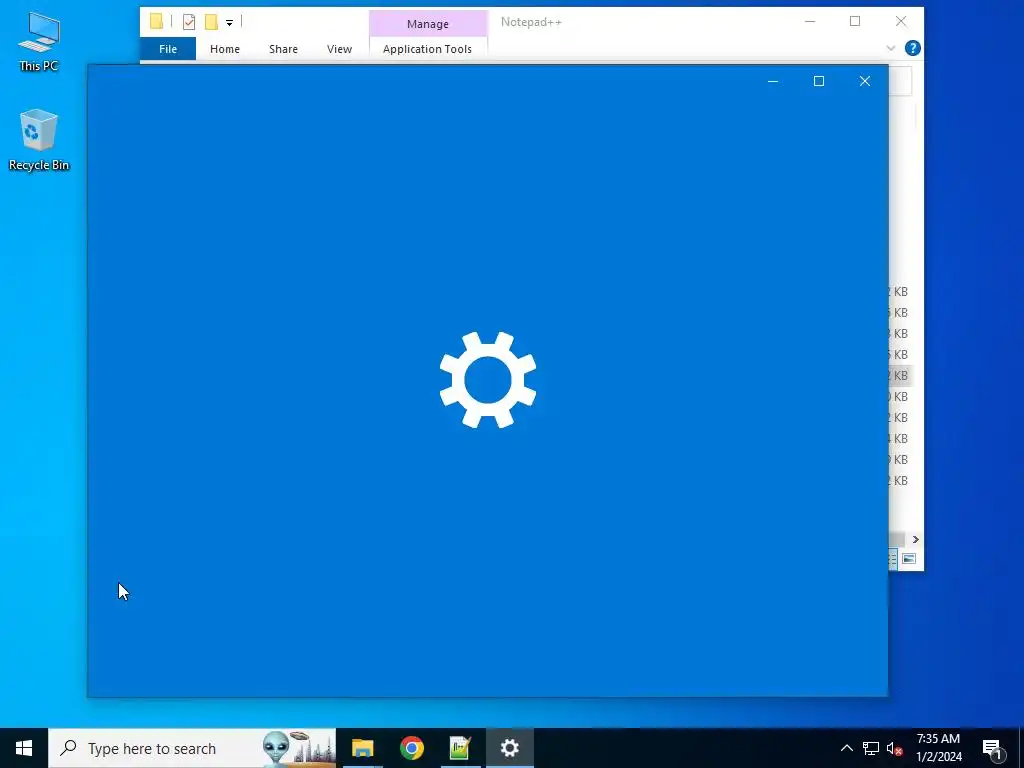Click the muted volume tray icon
This screenshot has width=1024, height=768.
tap(894, 748)
